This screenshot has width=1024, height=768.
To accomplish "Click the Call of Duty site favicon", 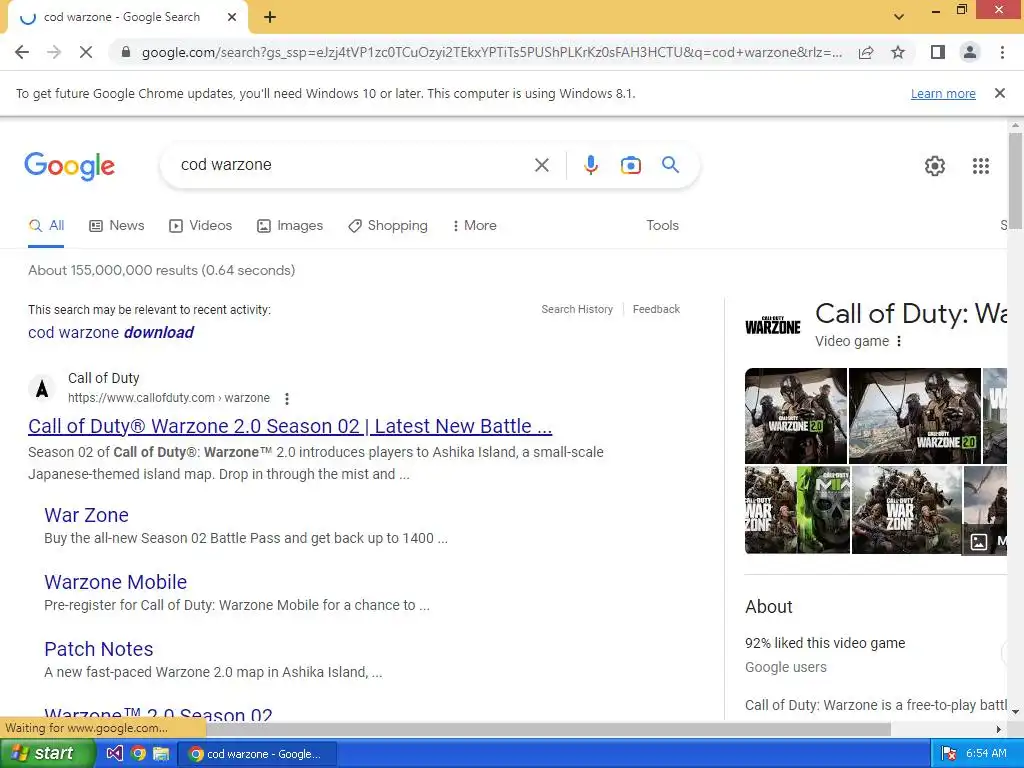I will 42,389.
